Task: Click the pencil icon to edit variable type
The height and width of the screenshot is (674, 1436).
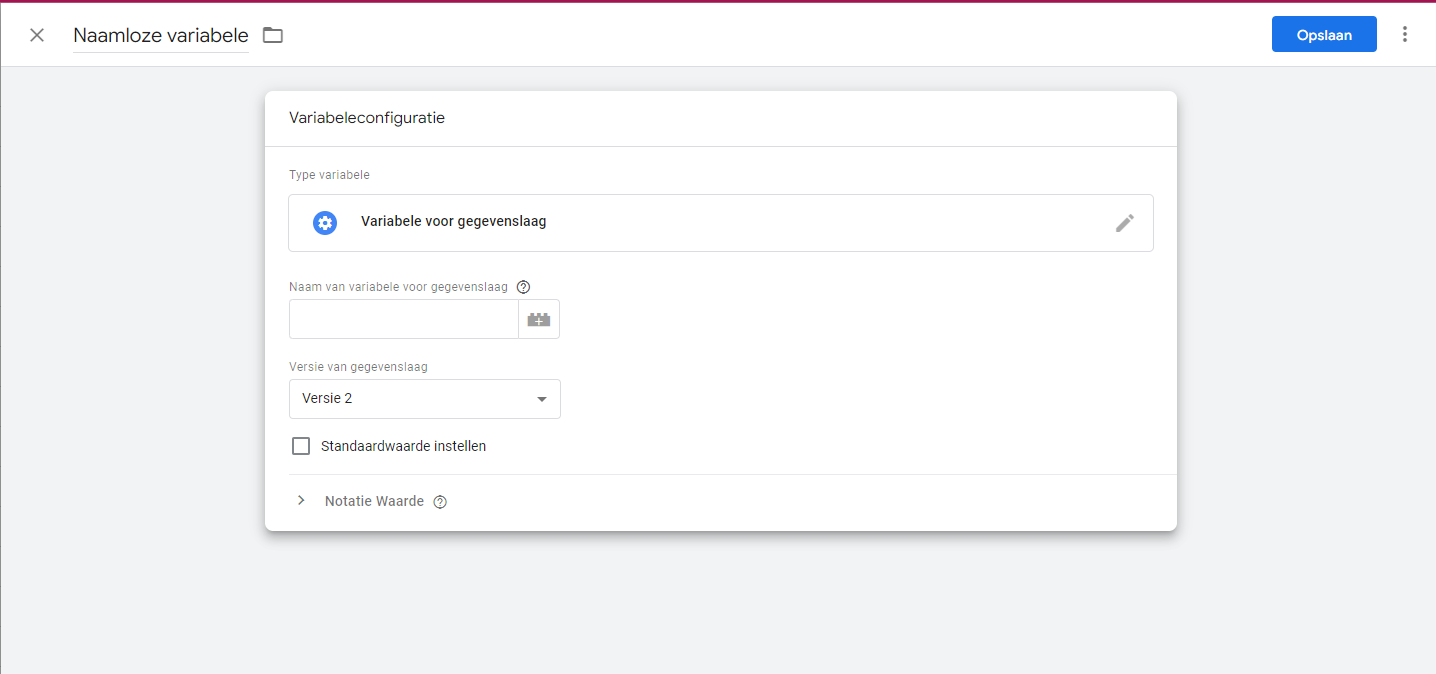Action: click(1125, 223)
